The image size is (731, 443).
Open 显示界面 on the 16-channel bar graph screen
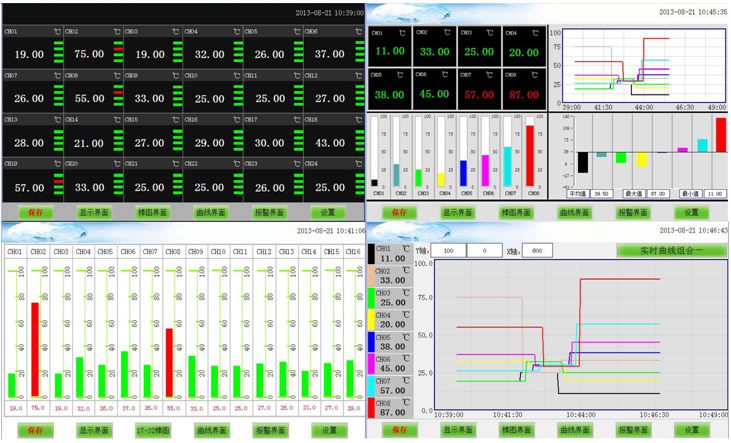pyautogui.click(x=94, y=430)
